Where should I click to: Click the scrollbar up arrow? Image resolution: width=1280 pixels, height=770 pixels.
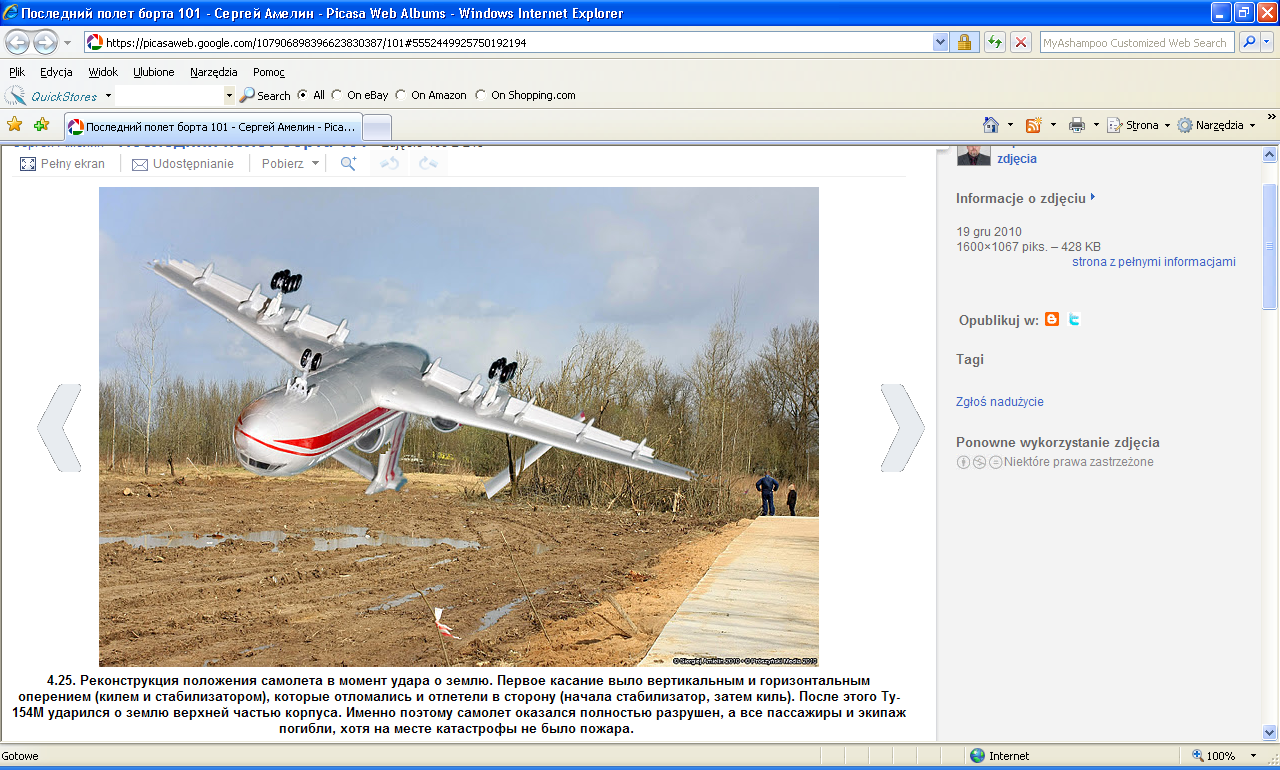(1270, 154)
